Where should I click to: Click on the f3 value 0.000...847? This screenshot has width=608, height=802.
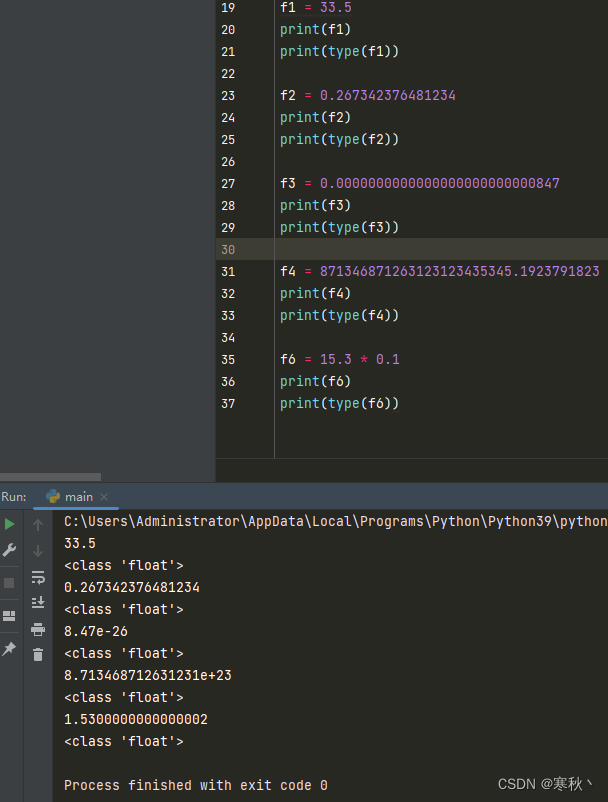439,184
